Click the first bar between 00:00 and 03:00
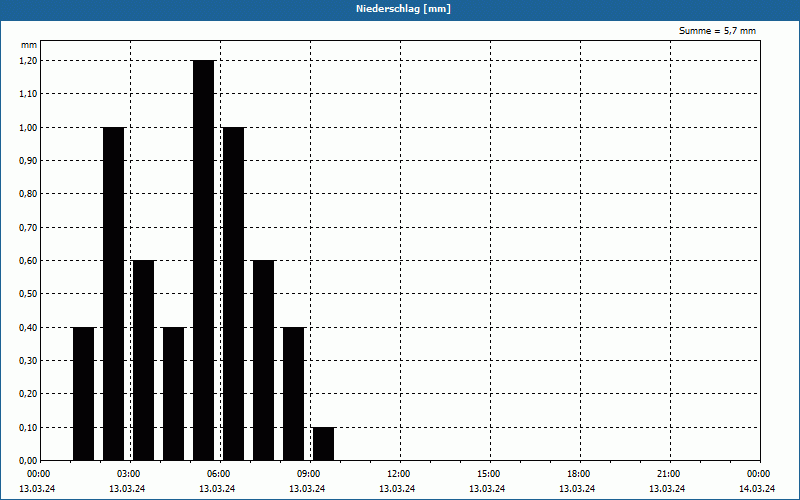The width and height of the screenshot is (800, 500). [x=84, y=394]
